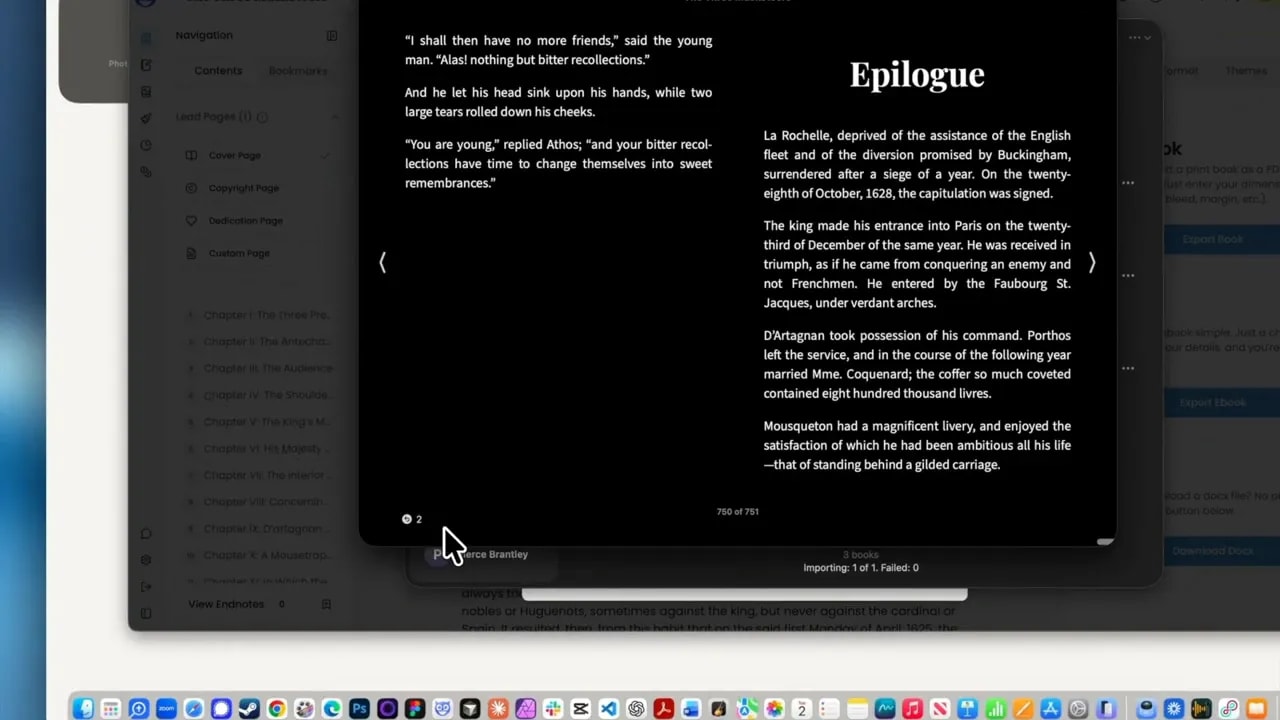Screen dimensions: 1280x720
Task: Switch to the Bookmarks tab
Action: click(x=298, y=71)
